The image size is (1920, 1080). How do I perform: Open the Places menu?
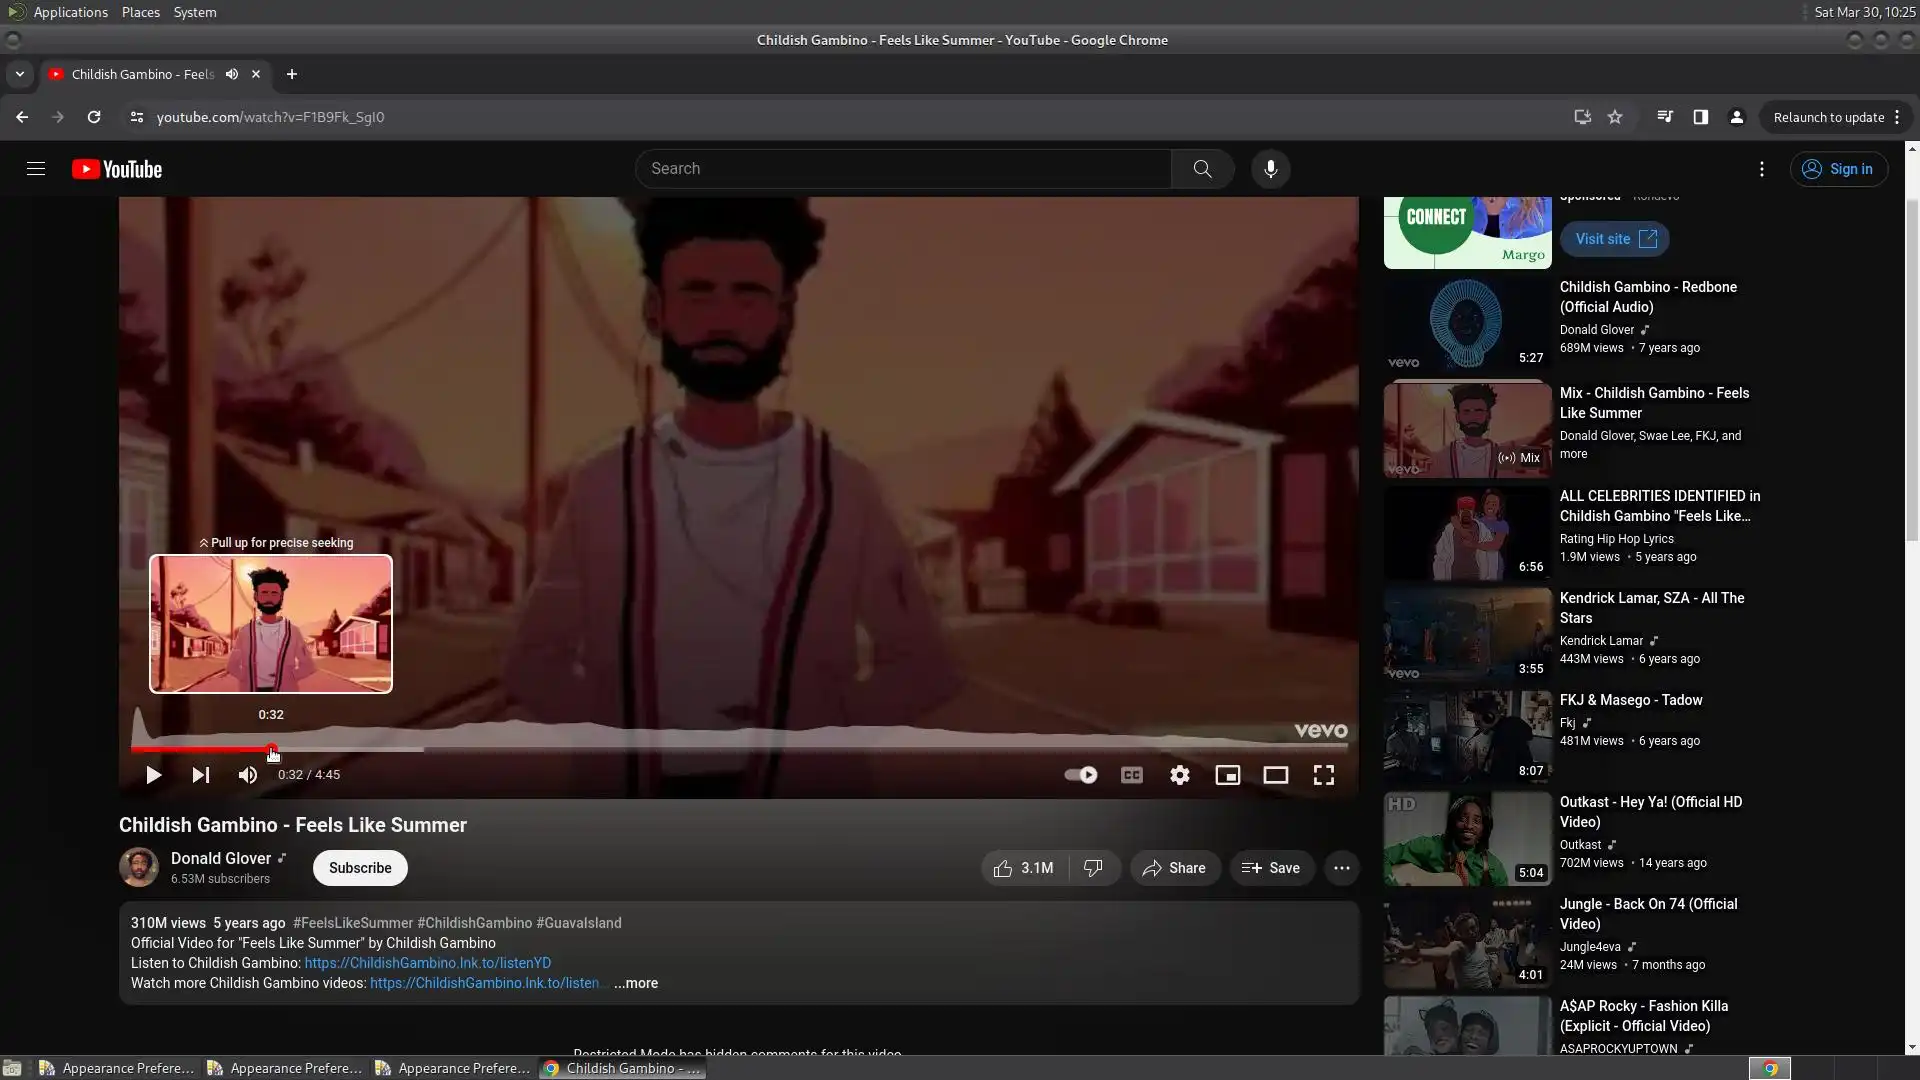pos(140,12)
